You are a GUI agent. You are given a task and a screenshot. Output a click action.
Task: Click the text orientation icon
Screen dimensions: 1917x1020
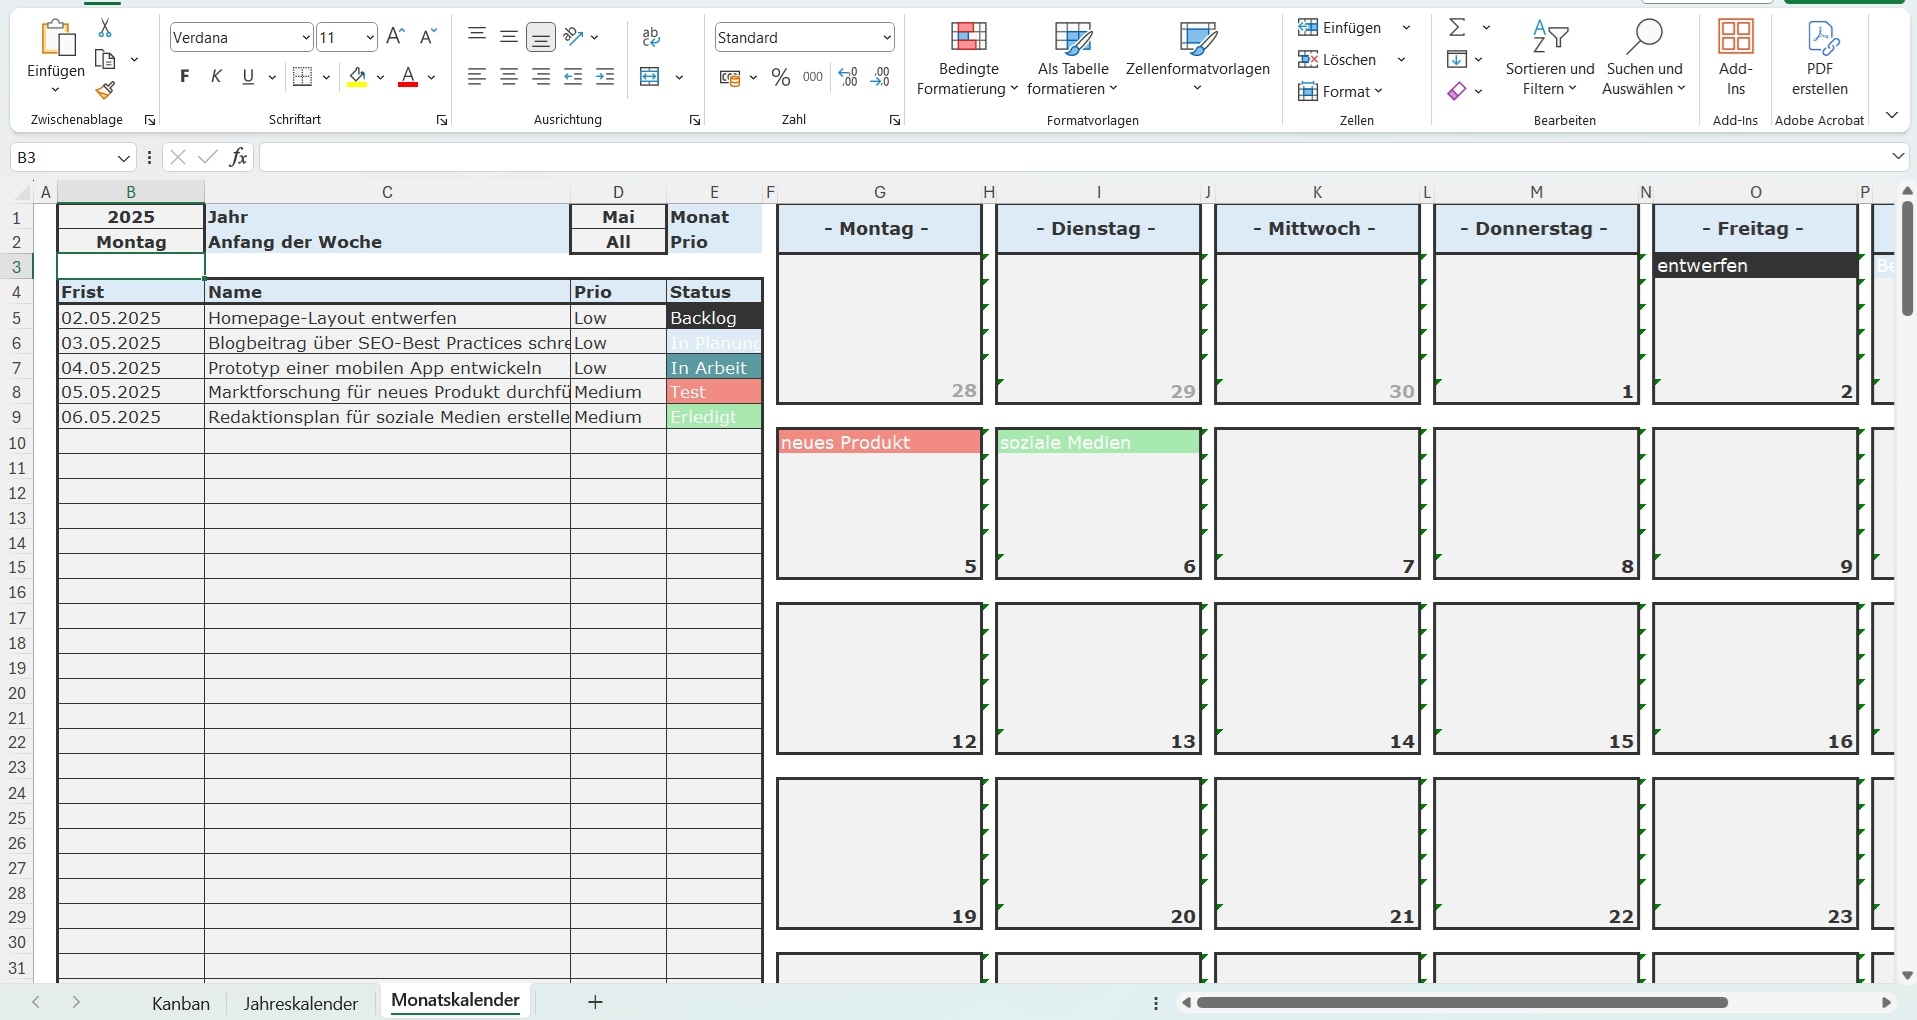[574, 37]
